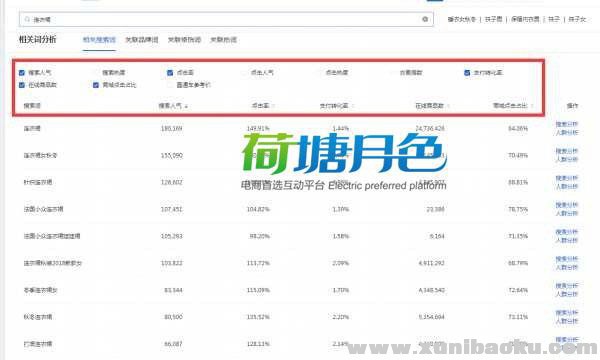The width and height of the screenshot is (600, 360).
Task: Uncheck the 商城点击占比 checkbox
Action: pos(96,85)
